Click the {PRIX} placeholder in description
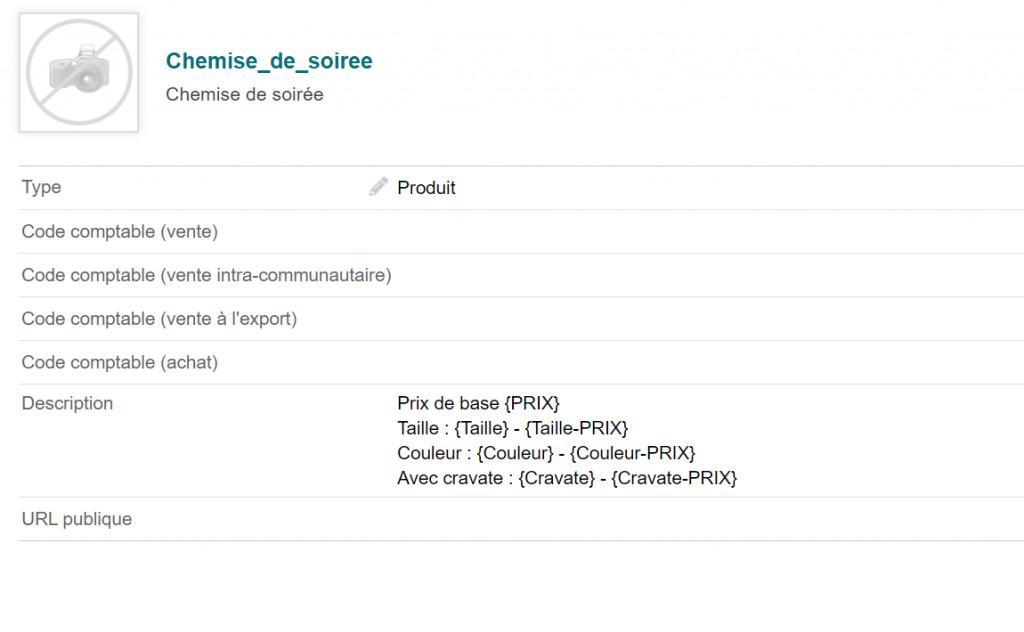 coord(532,404)
